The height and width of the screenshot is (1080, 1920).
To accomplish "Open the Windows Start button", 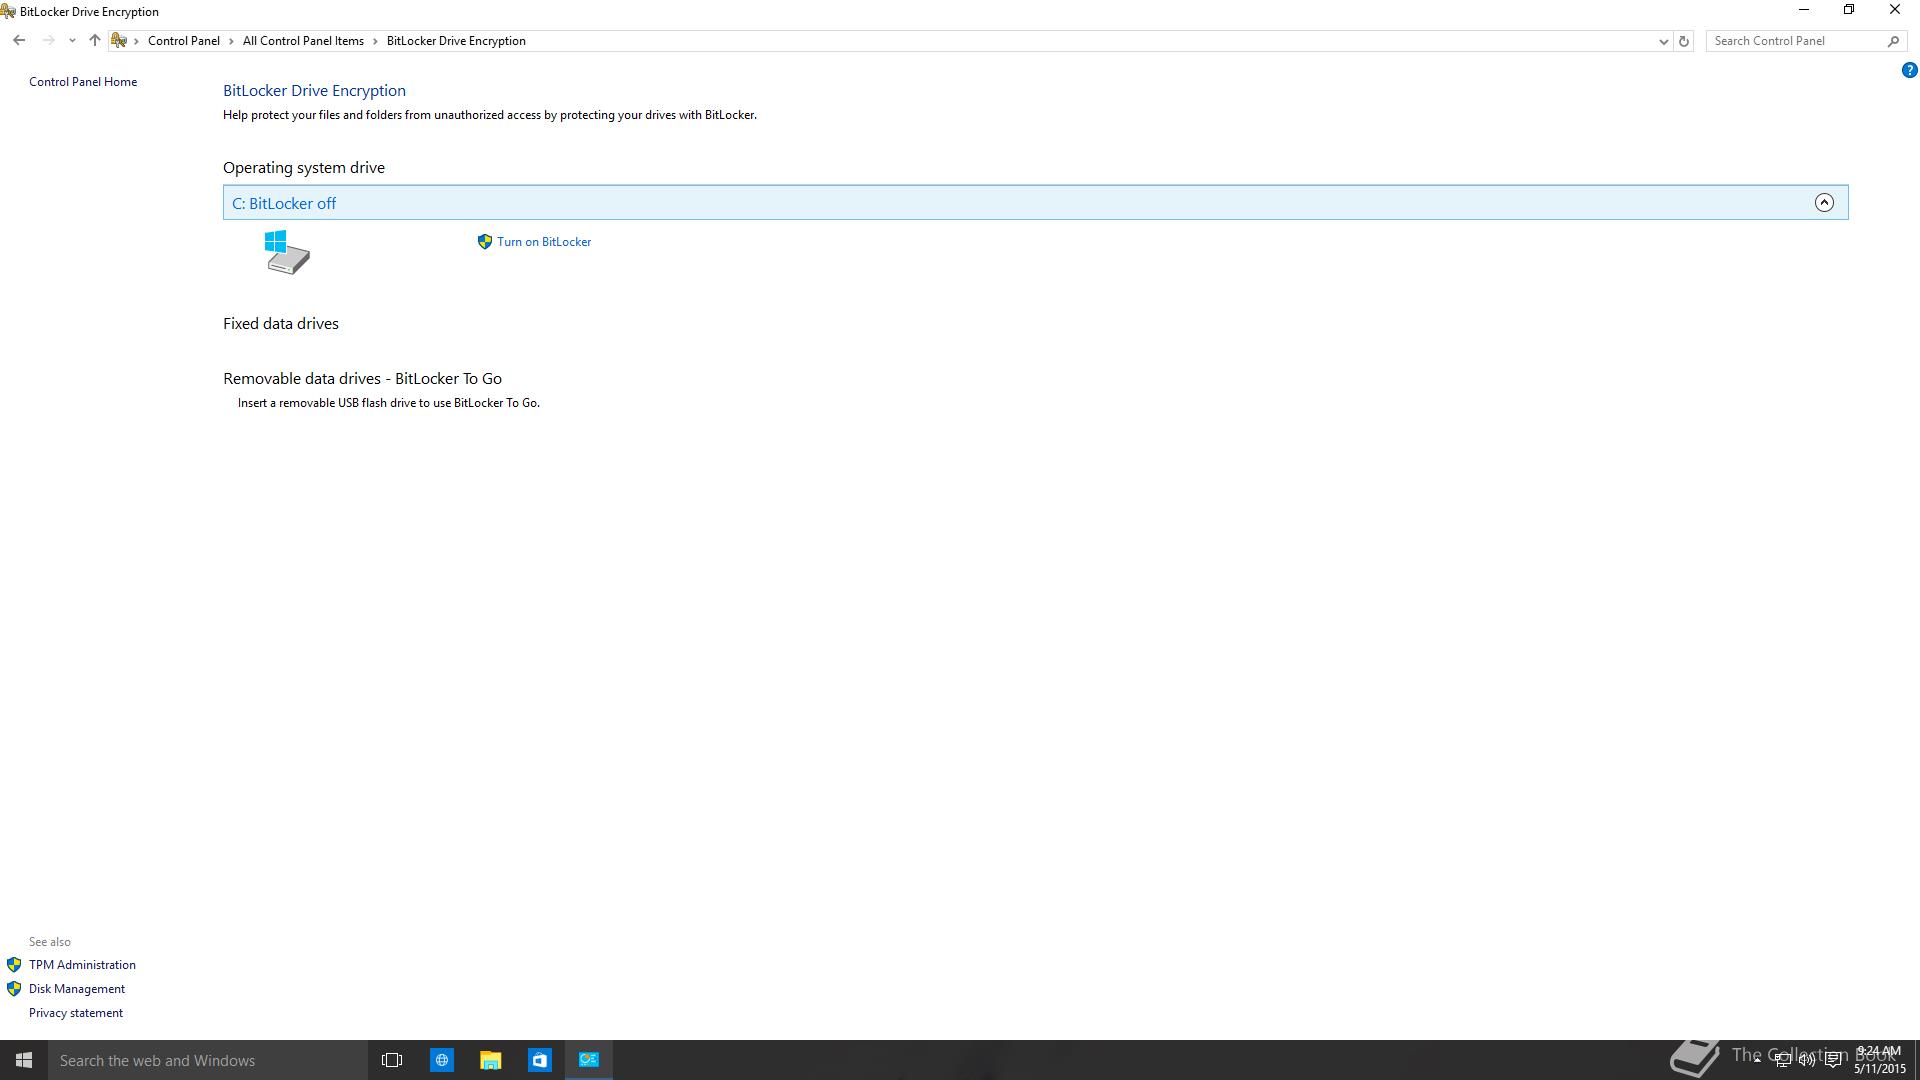I will click(24, 1060).
